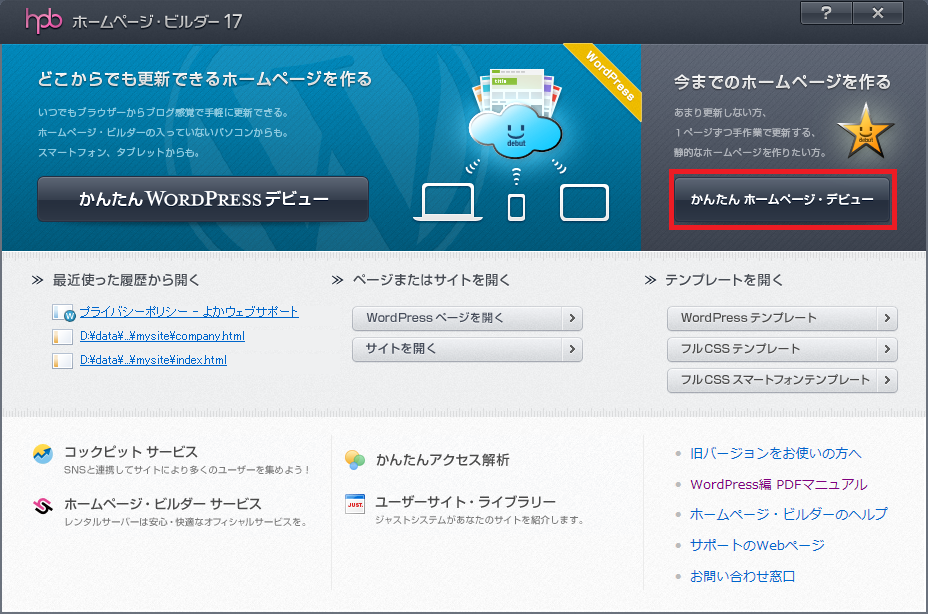Expand arrow on フルCSS スマートフォンテンプレート
Image resolution: width=928 pixels, height=614 pixels.
(887, 380)
